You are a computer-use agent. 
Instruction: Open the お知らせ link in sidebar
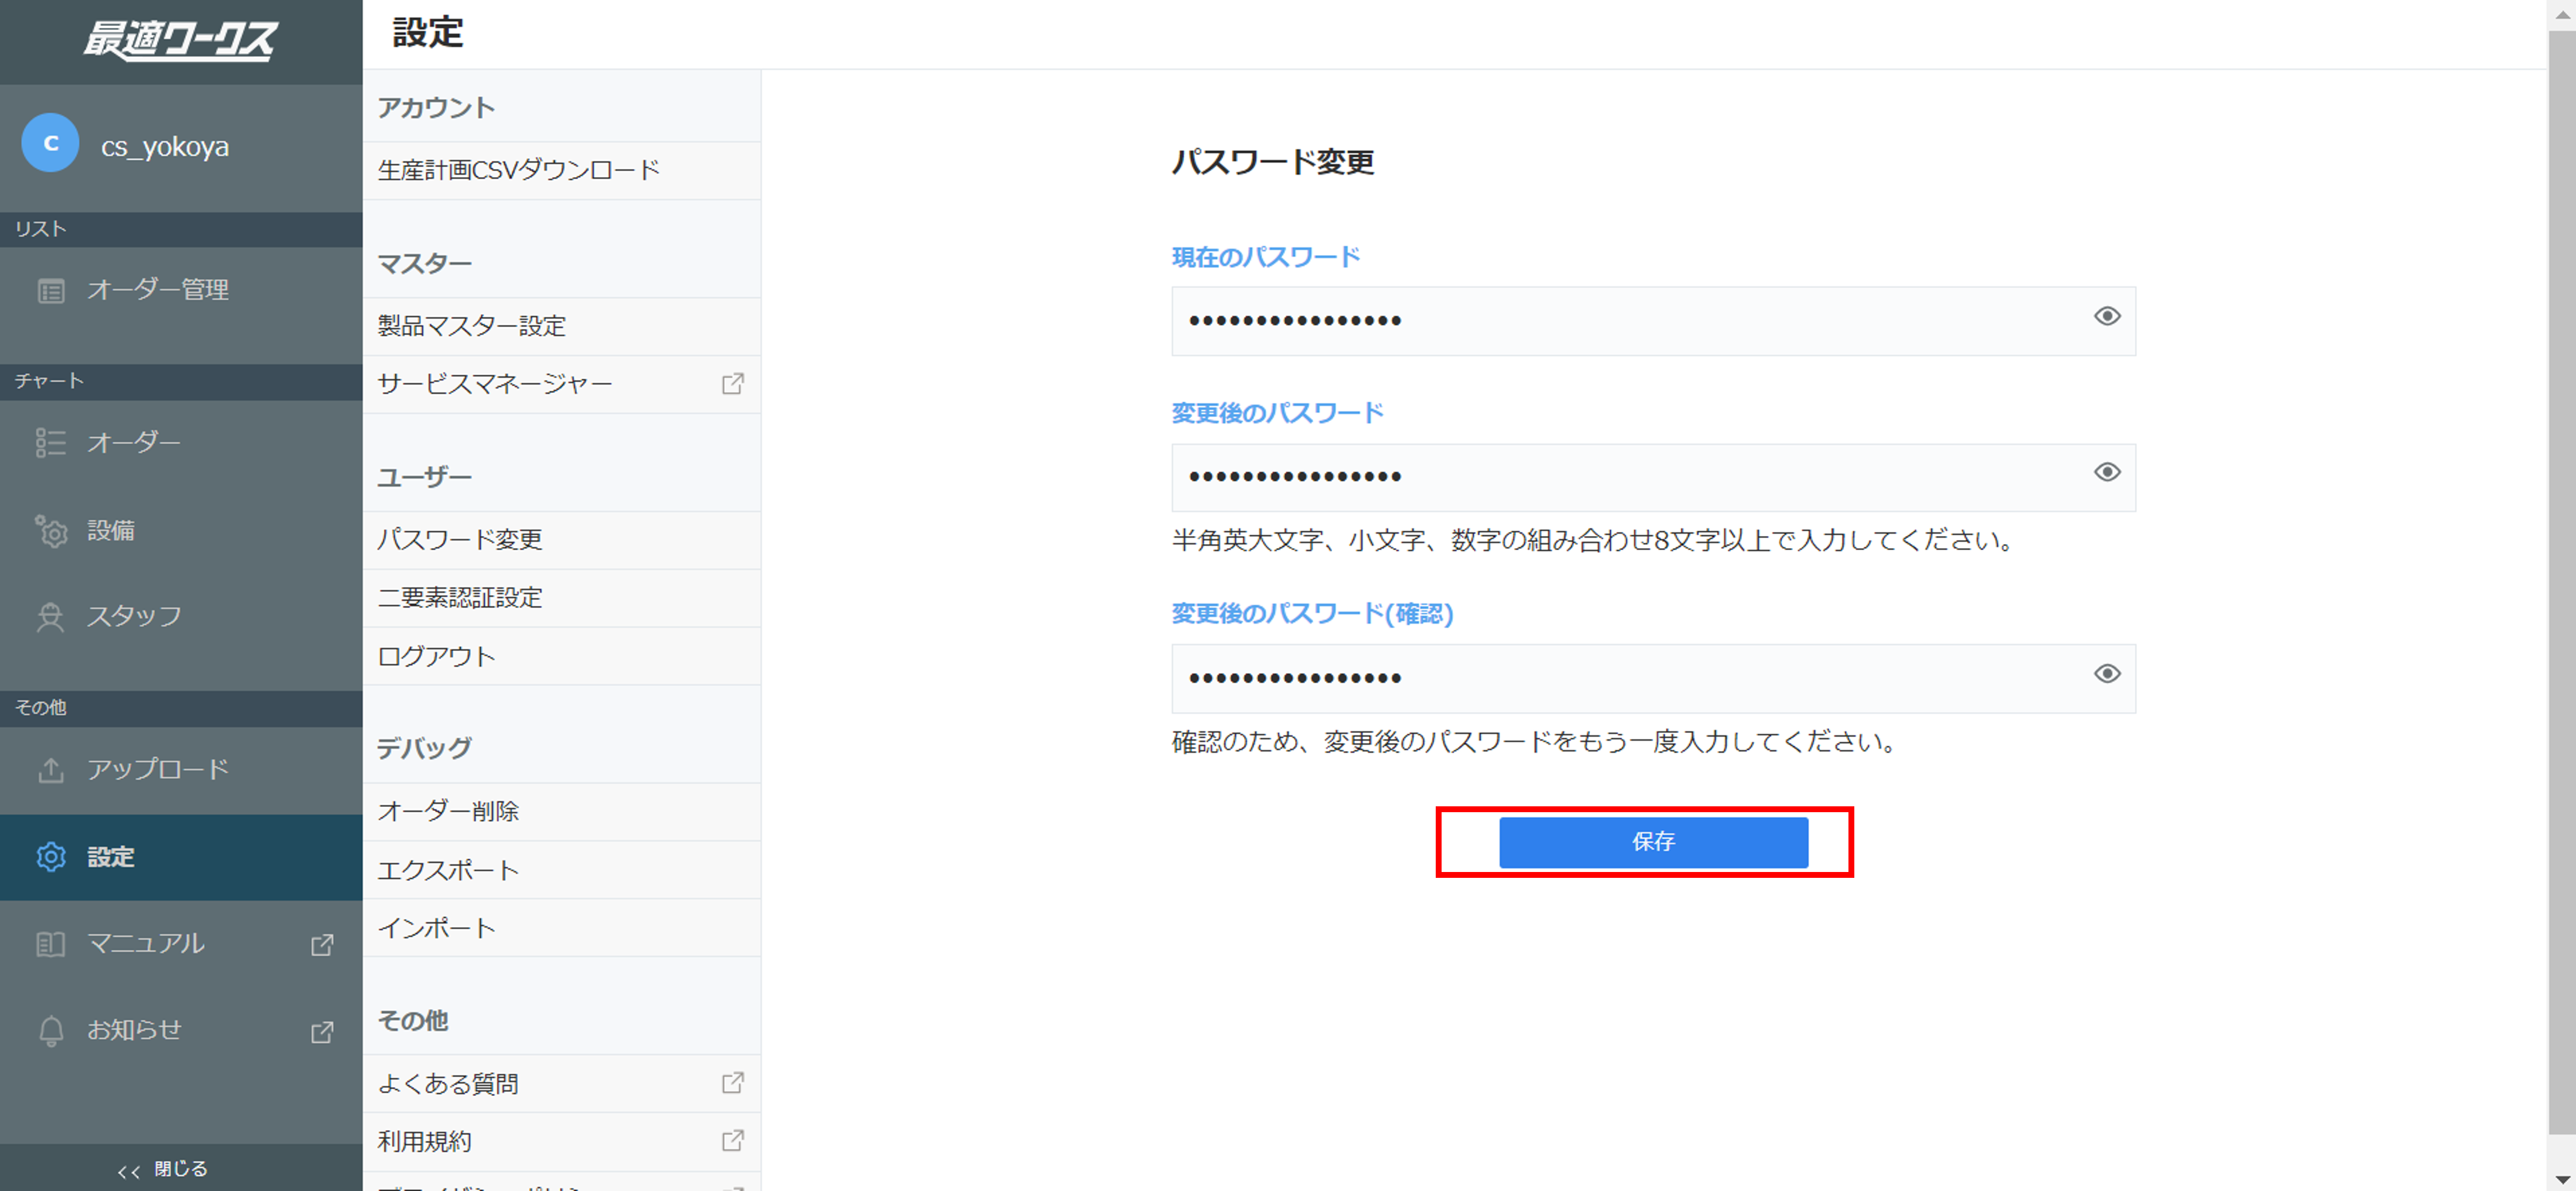(181, 1031)
